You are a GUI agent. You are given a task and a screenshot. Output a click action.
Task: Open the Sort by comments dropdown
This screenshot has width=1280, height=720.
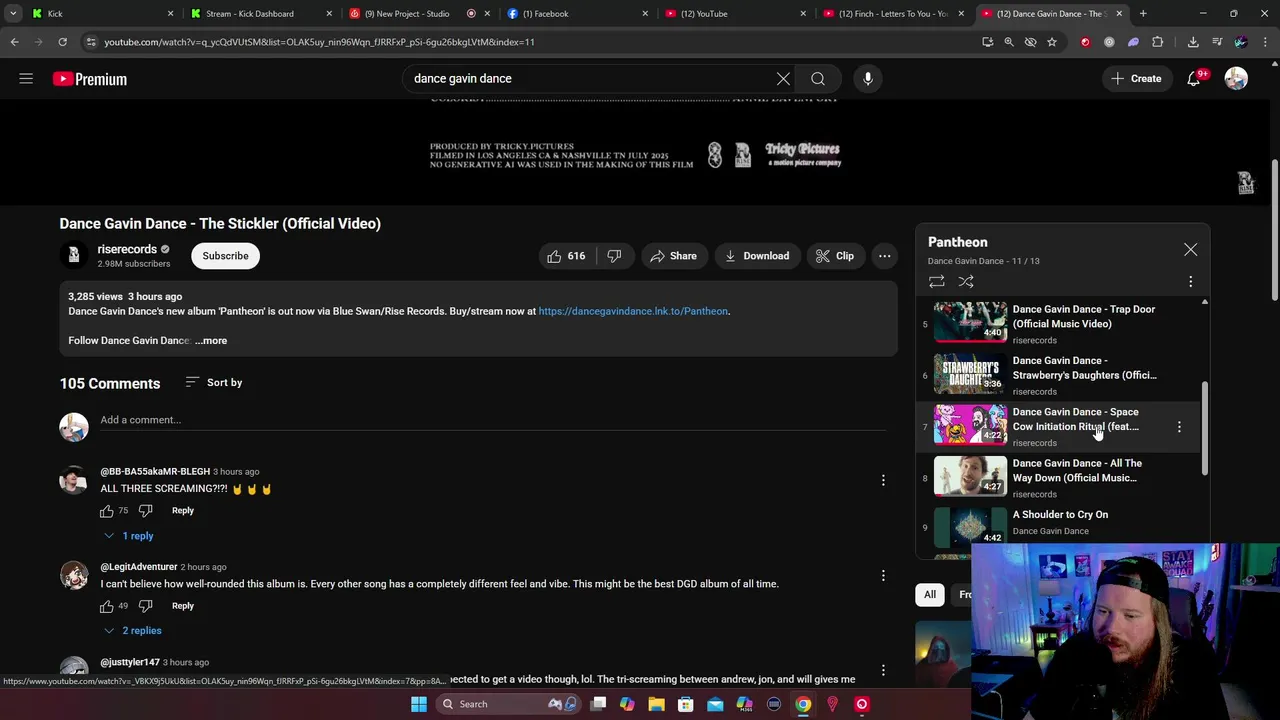pyautogui.click(x=214, y=383)
